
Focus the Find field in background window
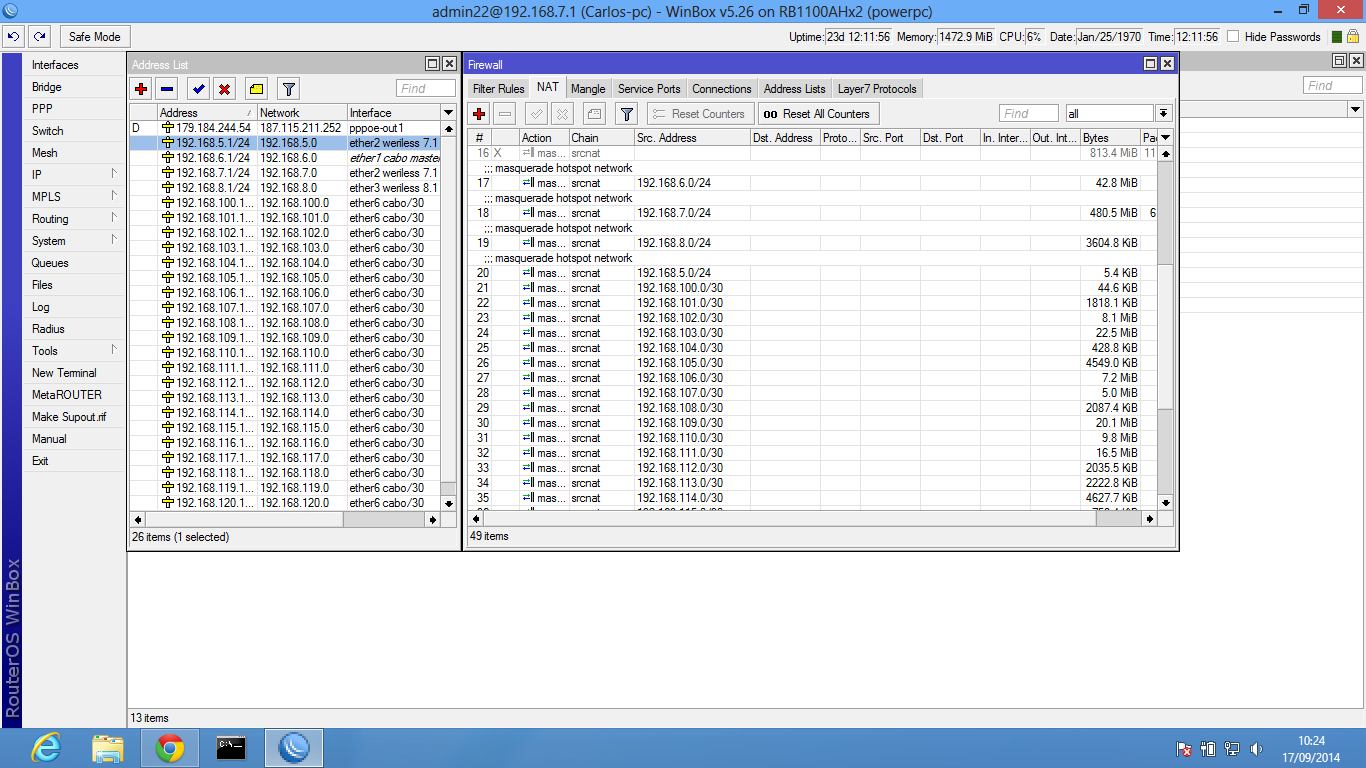click(1334, 86)
